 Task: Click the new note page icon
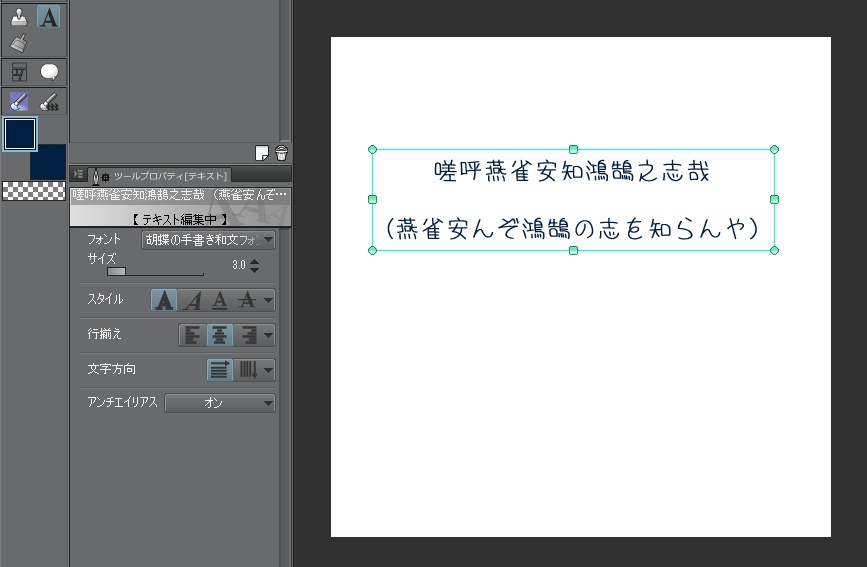(x=262, y=153)
